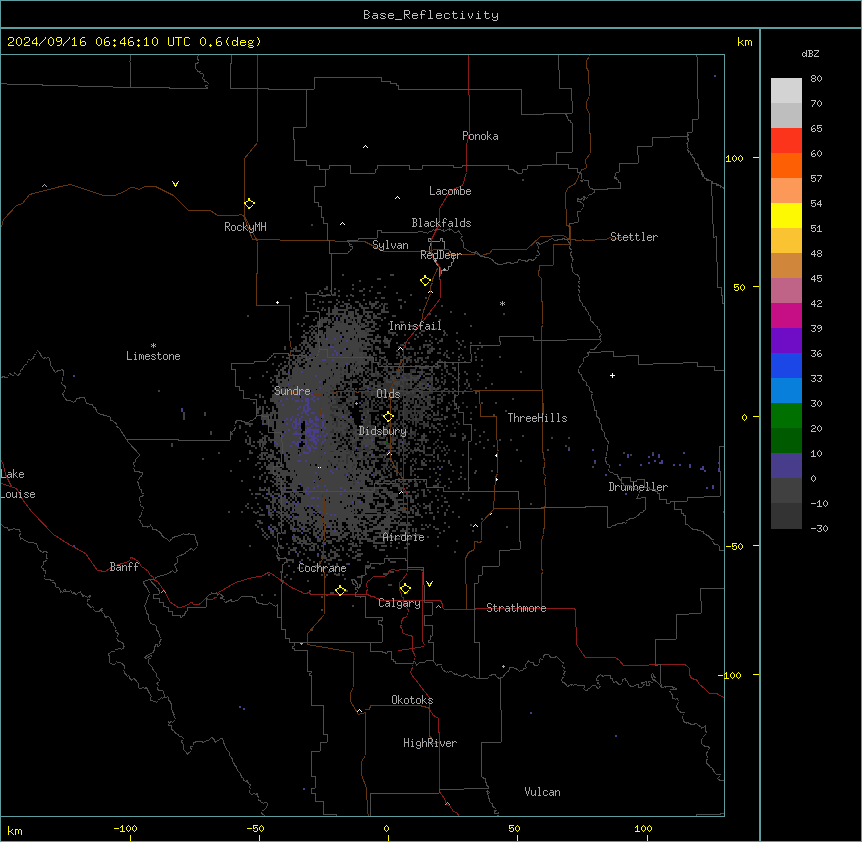Image resolution: width=862 pixels, height=842 pixels.
Task: Select the Lacombe city label
Action: click(450, 191)
